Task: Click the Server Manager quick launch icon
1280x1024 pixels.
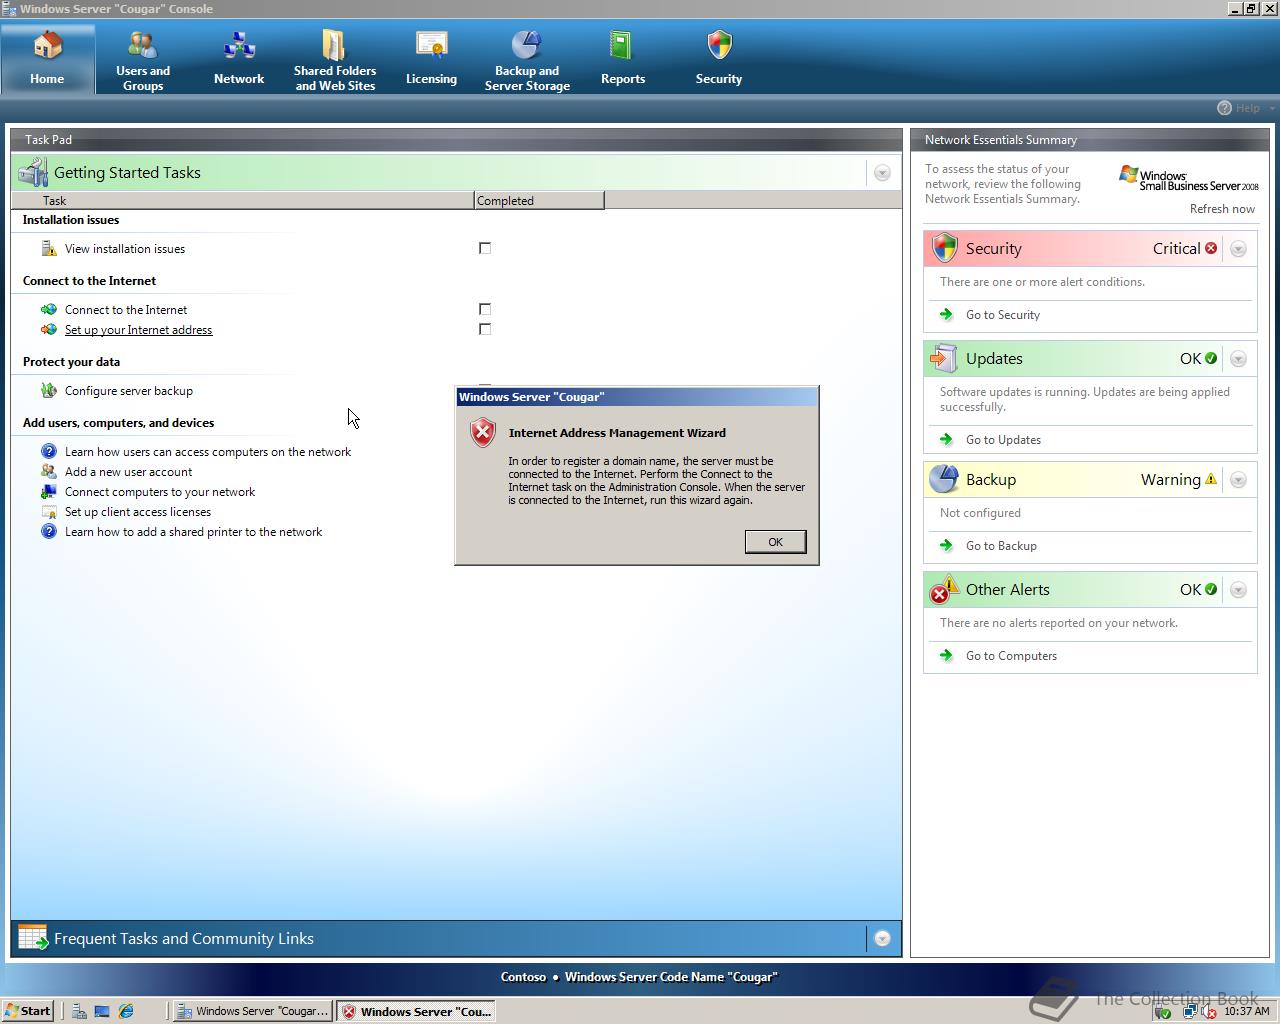Action: click(x=78, y=1011)
